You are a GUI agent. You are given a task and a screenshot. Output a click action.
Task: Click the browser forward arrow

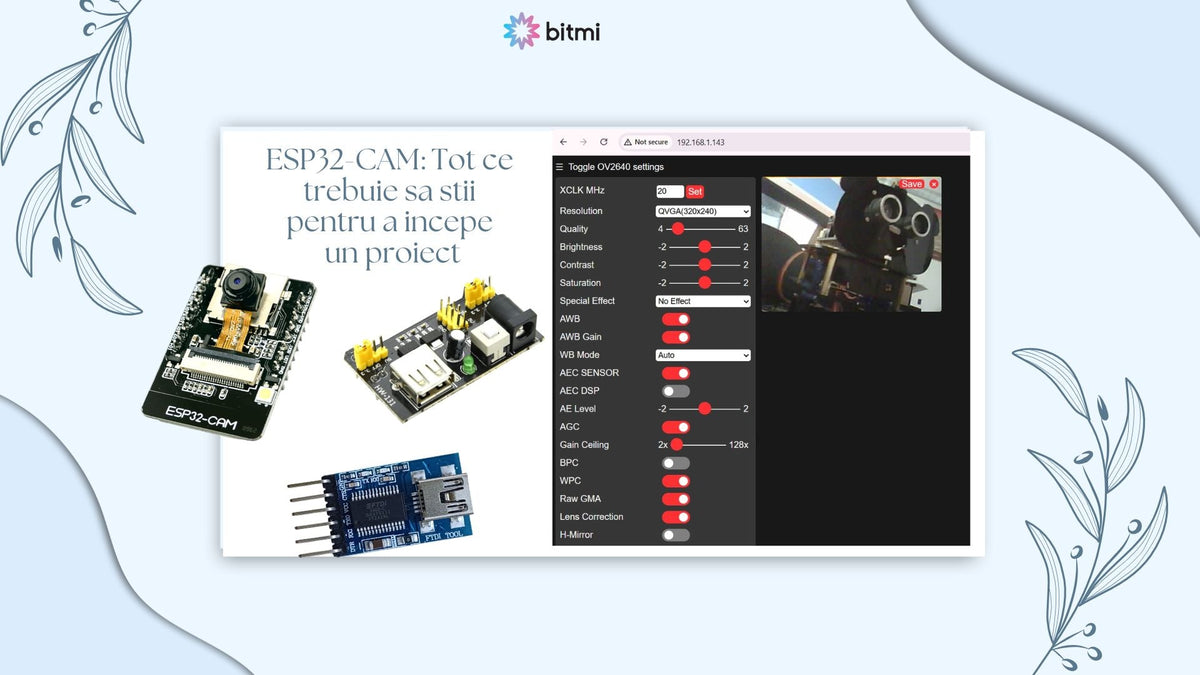click(584, 142)
